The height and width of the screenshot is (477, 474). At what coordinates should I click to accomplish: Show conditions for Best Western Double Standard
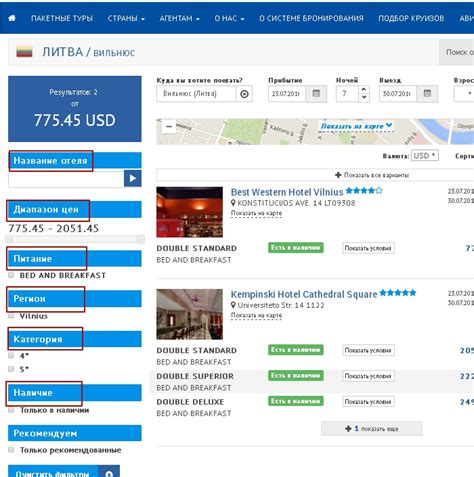[368, 248]
